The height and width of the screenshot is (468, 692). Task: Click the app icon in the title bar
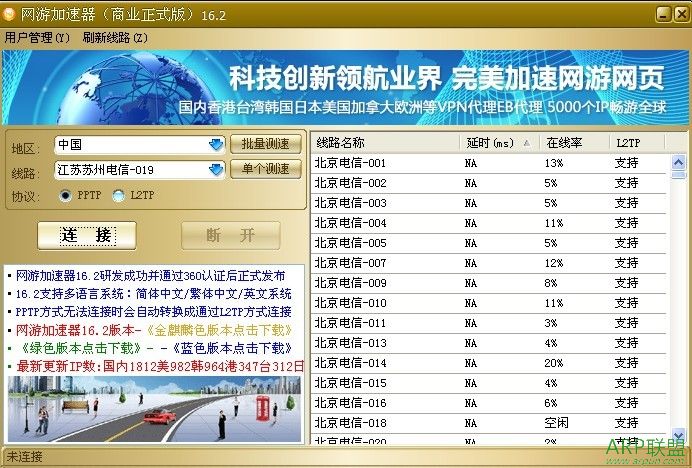click(x=9, y=13)
